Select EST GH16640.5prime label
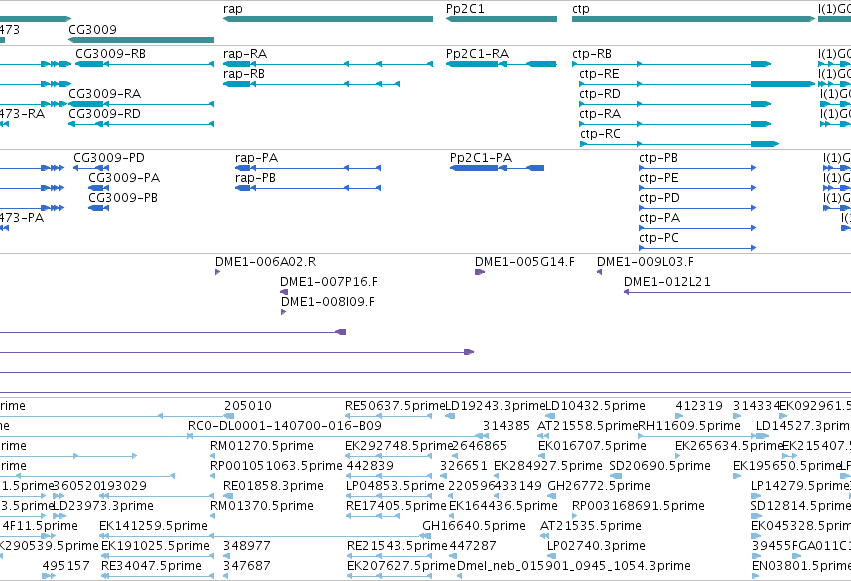Image resolution: width=851 pixels, height=581 pixels. 474,526
